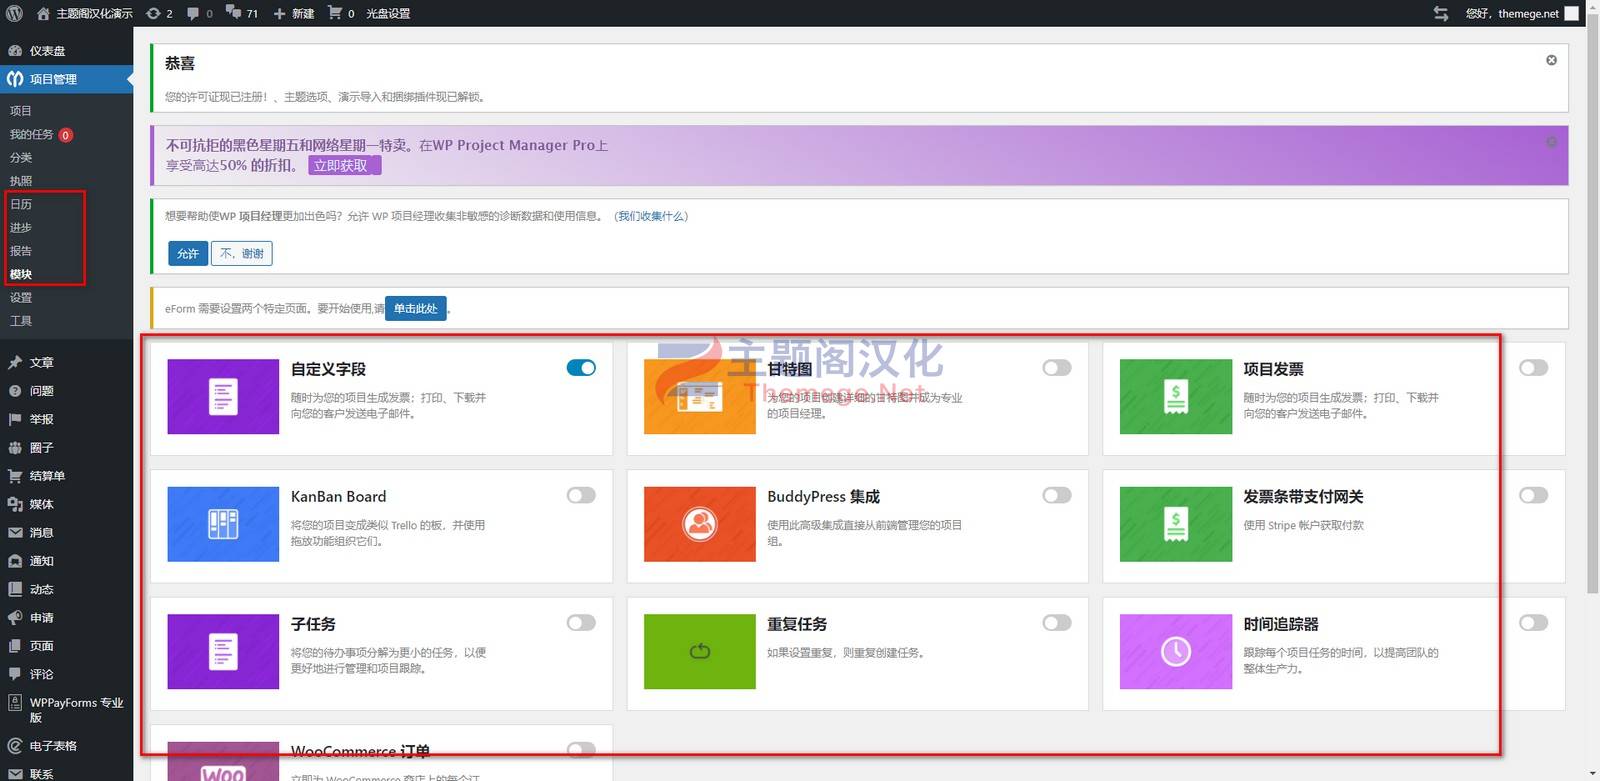
Task: Click the 问题 question icon in sidebar
Action: (15, 391)
